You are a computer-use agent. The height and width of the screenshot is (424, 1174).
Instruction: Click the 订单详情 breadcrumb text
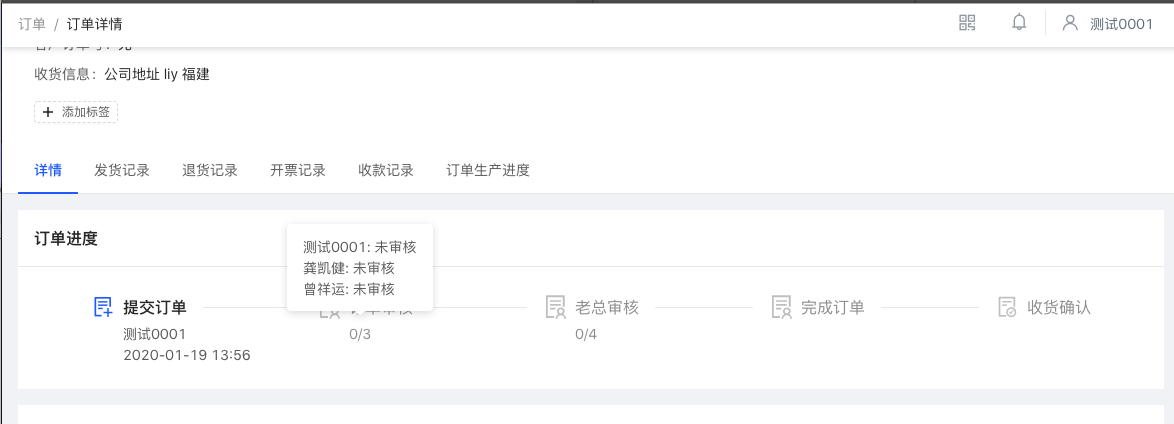pos(94,24)
